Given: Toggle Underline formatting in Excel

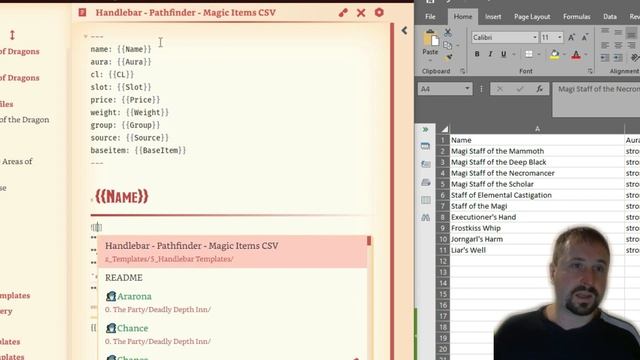Looking at the screenshot, I should coord(503,54).
